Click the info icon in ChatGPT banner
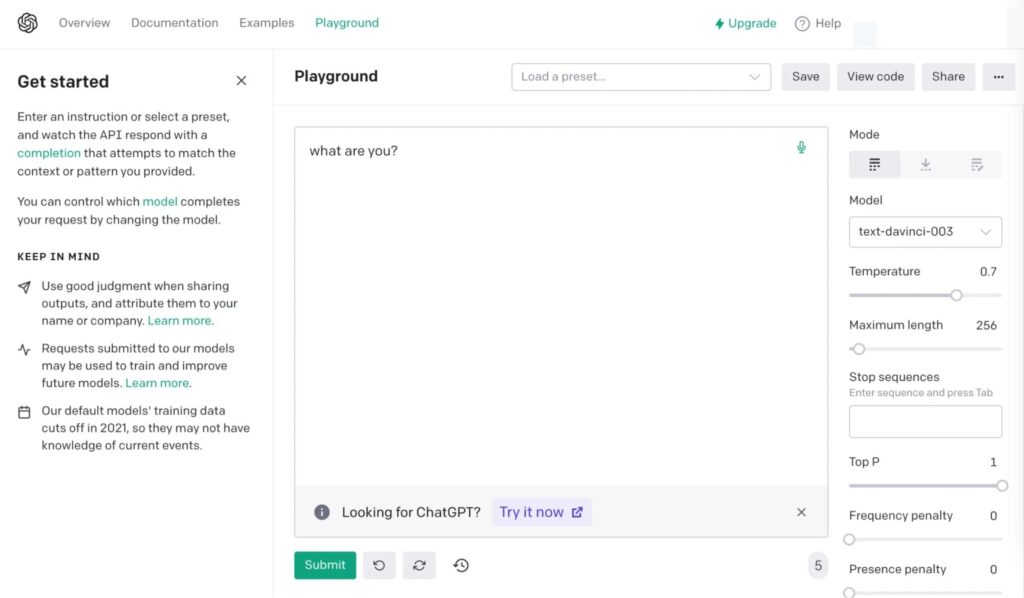1024x598 pixels. [321, 512]
